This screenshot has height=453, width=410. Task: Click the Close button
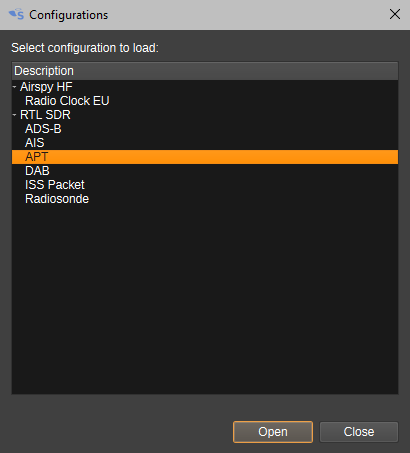359,432
